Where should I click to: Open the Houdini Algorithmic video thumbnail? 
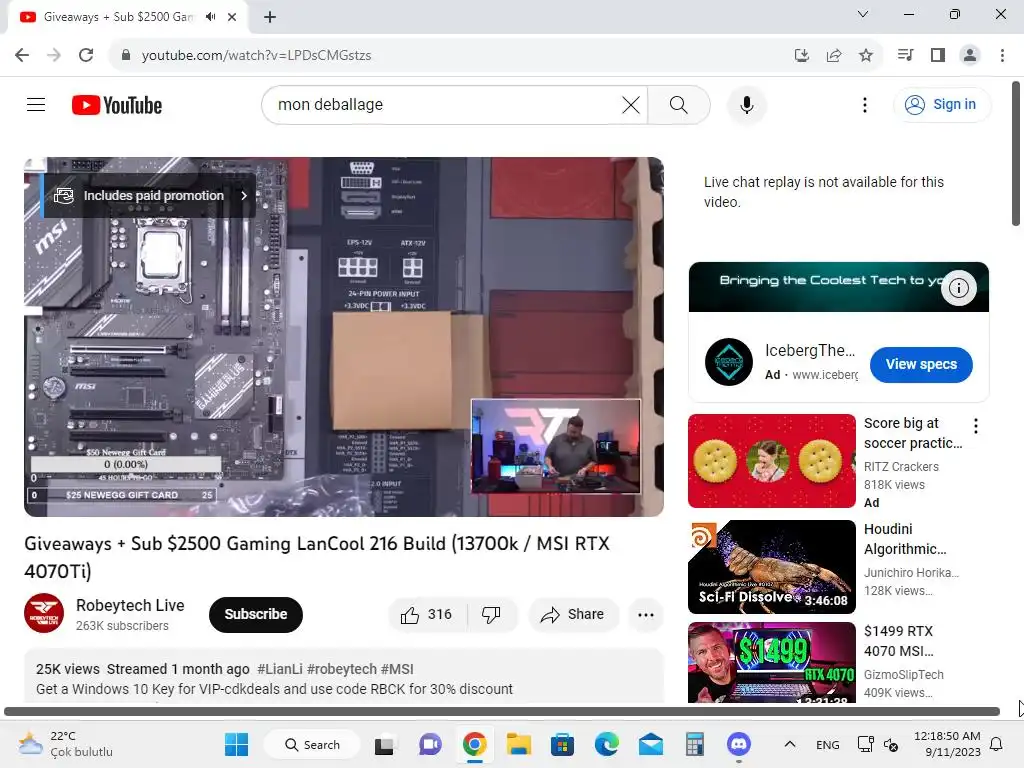(771, 567)
